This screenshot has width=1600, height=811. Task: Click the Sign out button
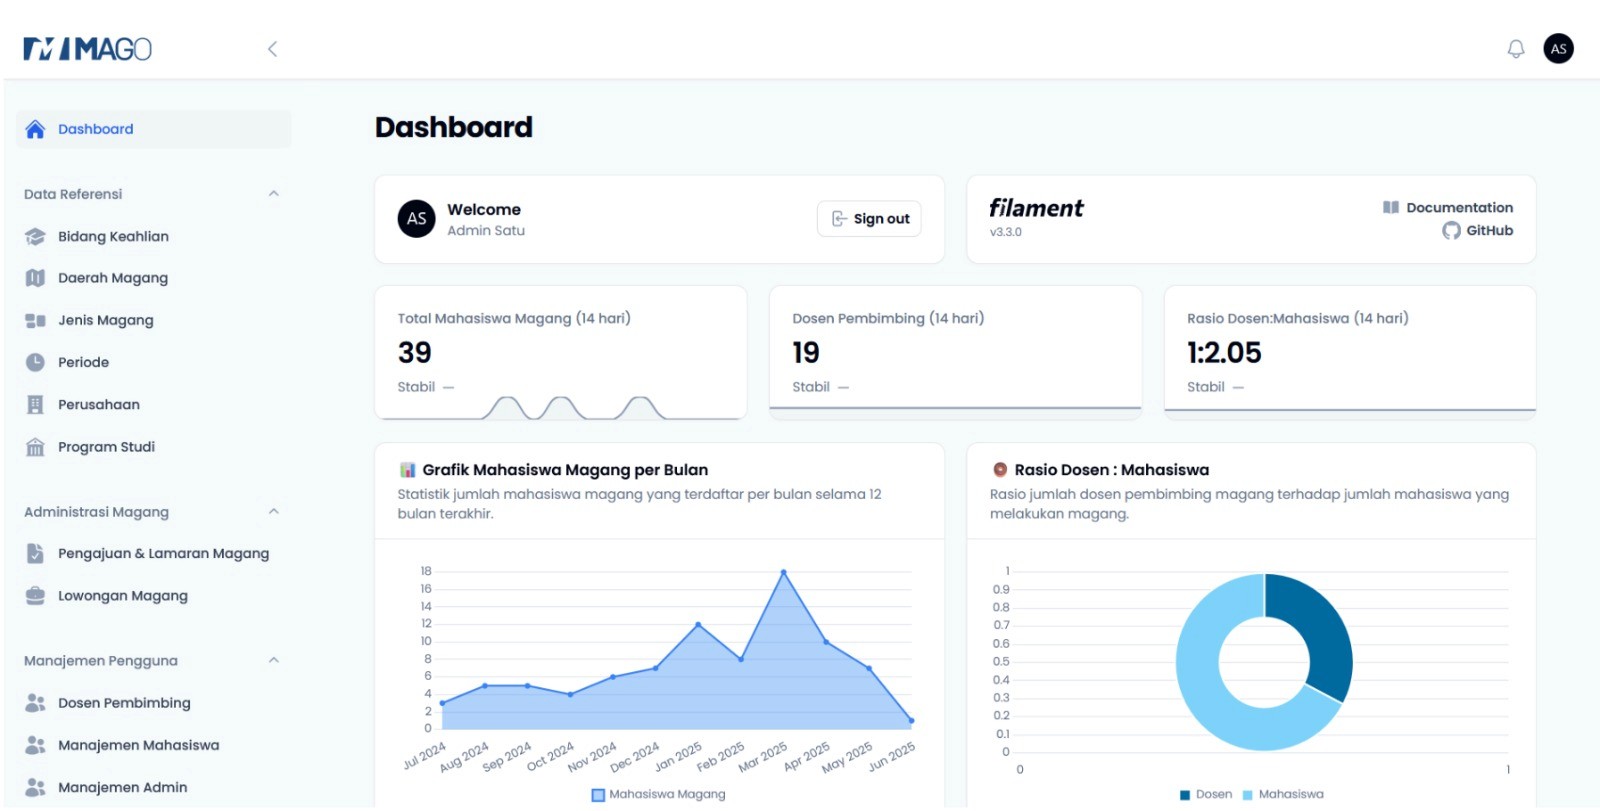coord(869,219)
